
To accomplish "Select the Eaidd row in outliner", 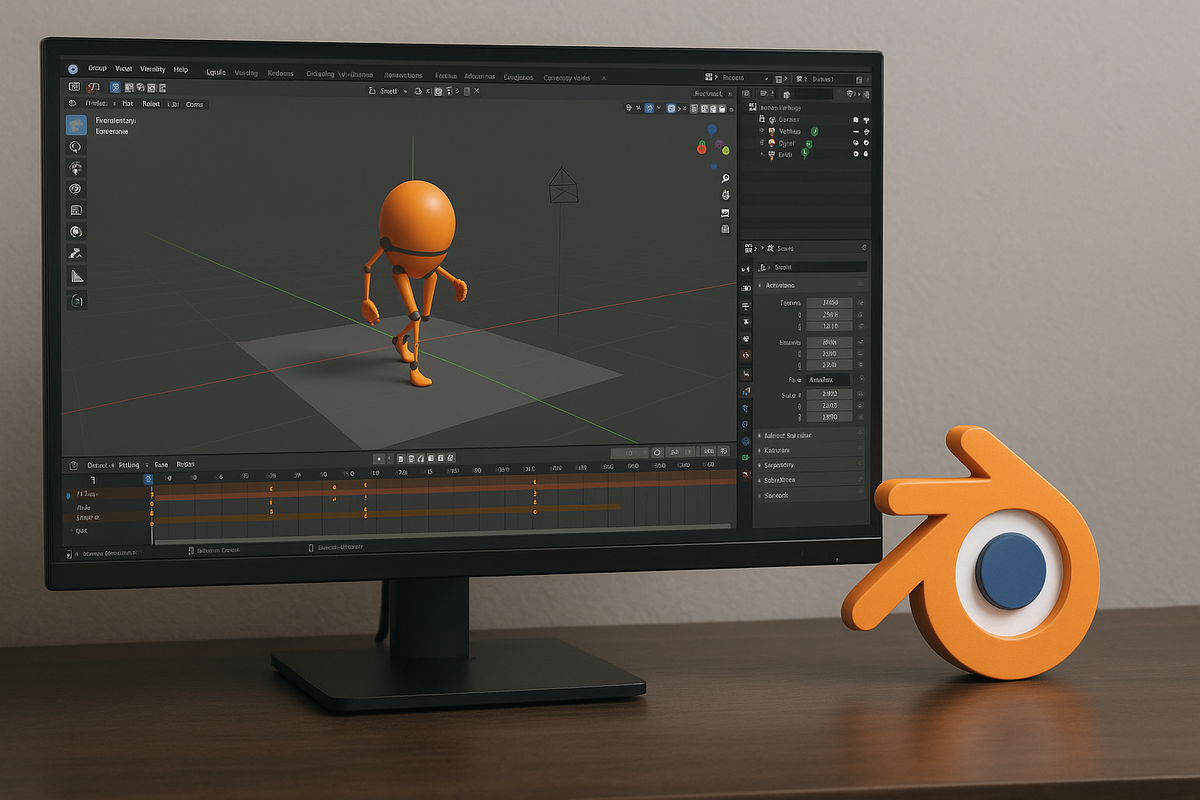I will coord(810,154).
